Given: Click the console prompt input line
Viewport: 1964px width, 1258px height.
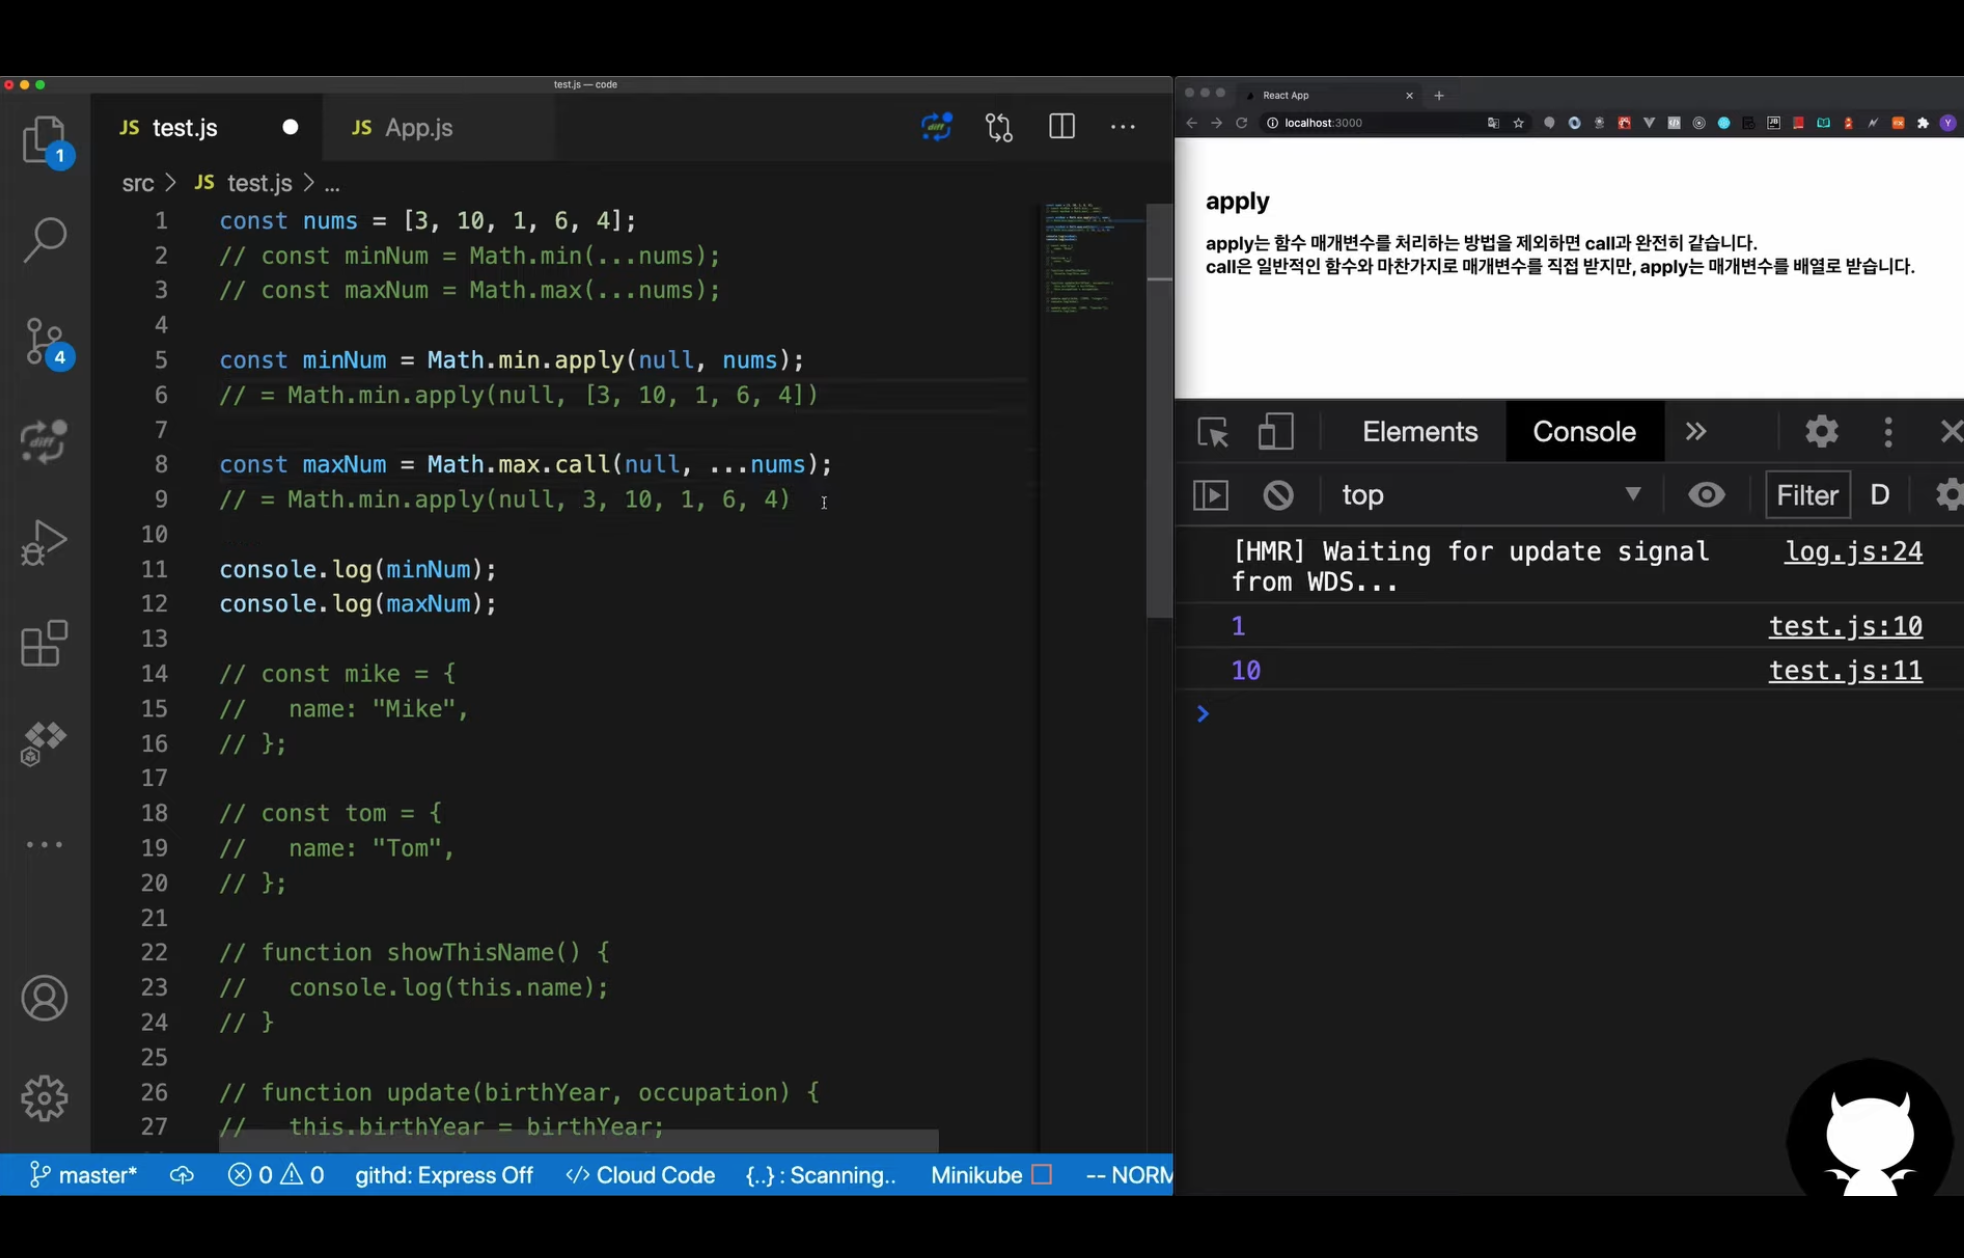Looking at the screenshot, I should point(1580,714).
